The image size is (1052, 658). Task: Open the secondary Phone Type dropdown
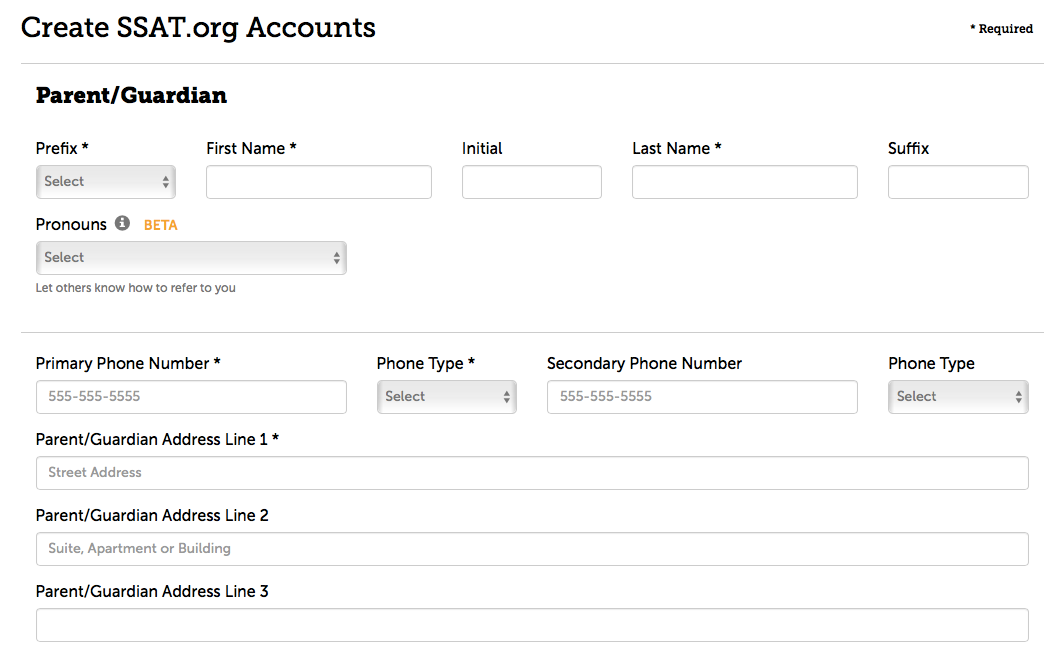point(958,396)
